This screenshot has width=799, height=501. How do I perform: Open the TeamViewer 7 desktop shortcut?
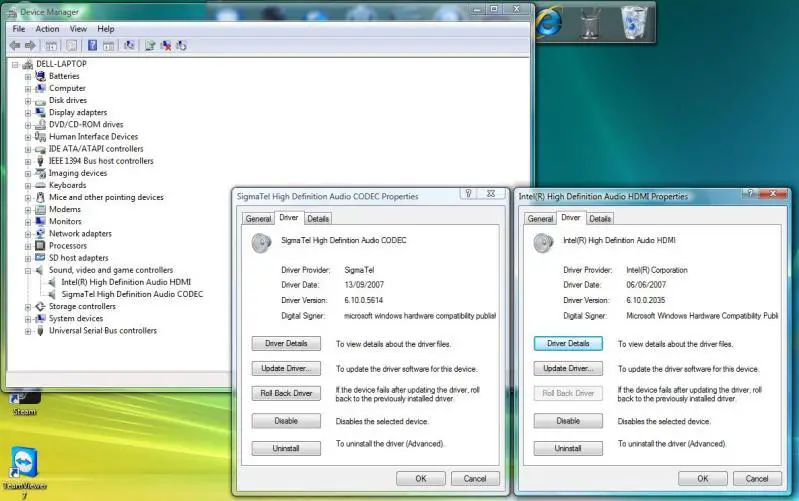point(24,473)
